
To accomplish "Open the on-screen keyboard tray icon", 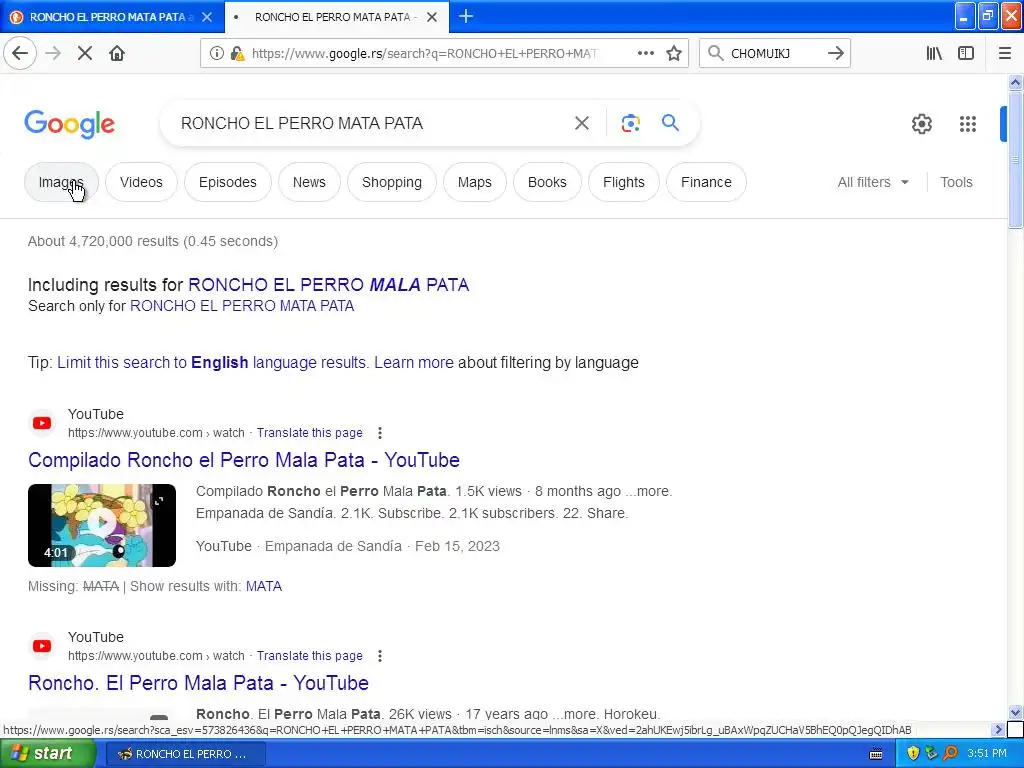I will tap(876, 754).
